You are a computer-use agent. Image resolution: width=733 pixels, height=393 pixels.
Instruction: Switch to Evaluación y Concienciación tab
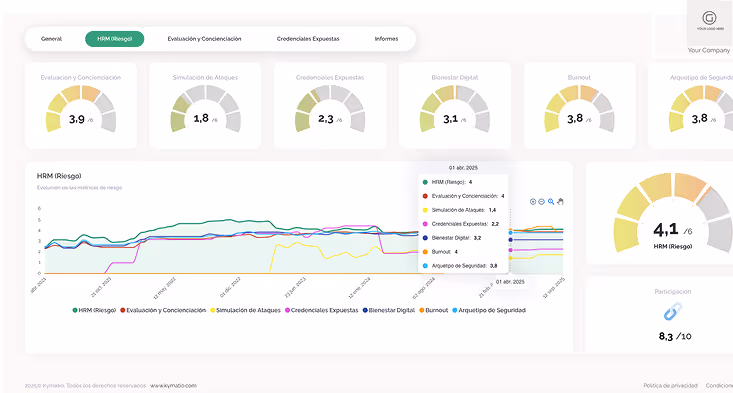coord(204,39)
